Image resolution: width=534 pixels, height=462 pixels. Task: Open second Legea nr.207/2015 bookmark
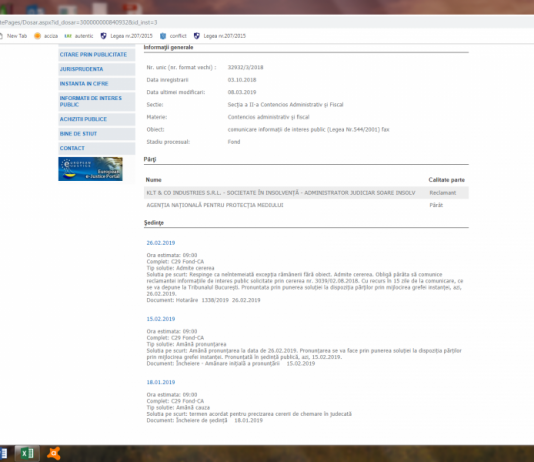(220, 36)
